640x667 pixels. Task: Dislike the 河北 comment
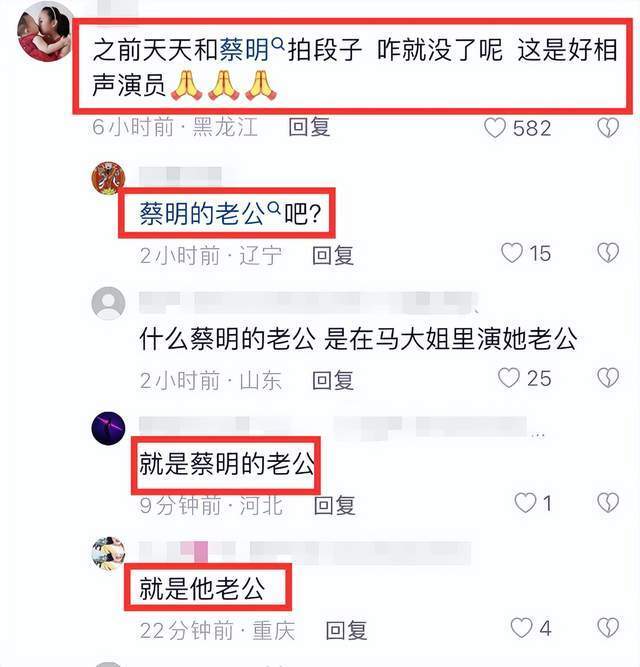coord(608,503)
